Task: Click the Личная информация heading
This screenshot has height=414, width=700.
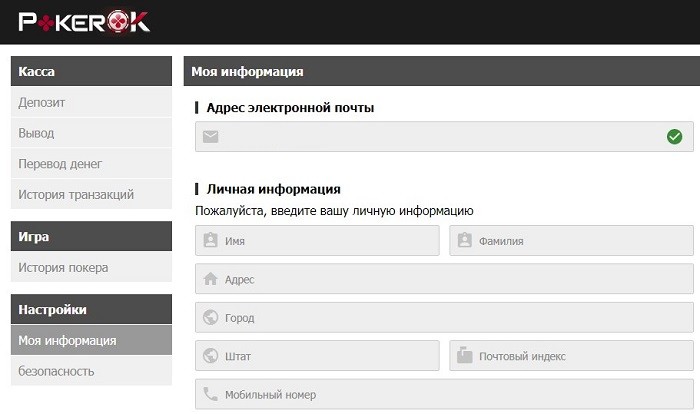Action: tap(273, 189)
